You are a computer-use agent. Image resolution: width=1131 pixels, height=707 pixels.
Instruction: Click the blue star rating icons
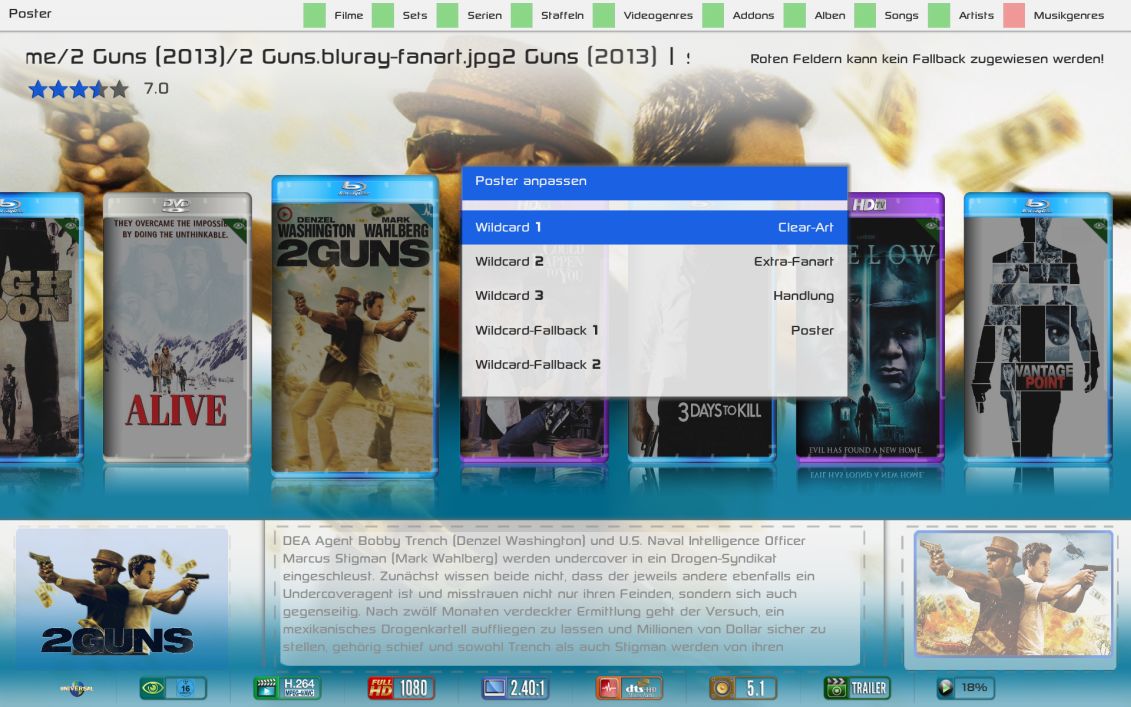[x=79, y=89]
